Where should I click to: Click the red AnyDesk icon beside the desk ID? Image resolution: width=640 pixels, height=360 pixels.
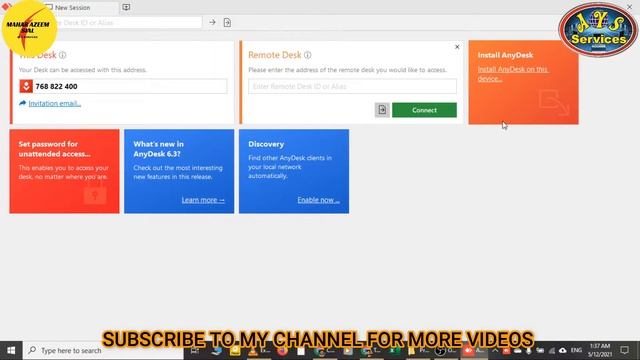(26, 86)
